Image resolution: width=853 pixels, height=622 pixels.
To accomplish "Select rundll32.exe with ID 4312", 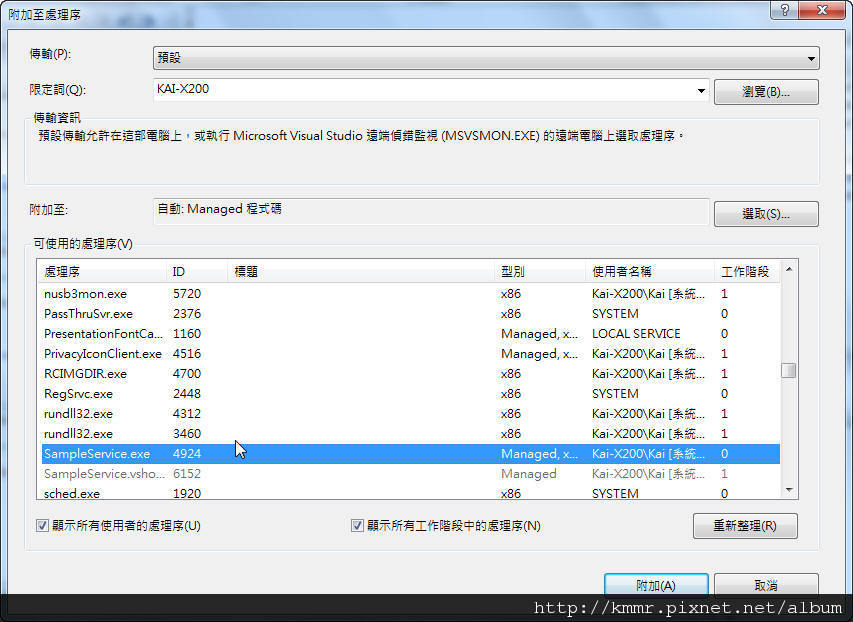I will pos(411,414).
